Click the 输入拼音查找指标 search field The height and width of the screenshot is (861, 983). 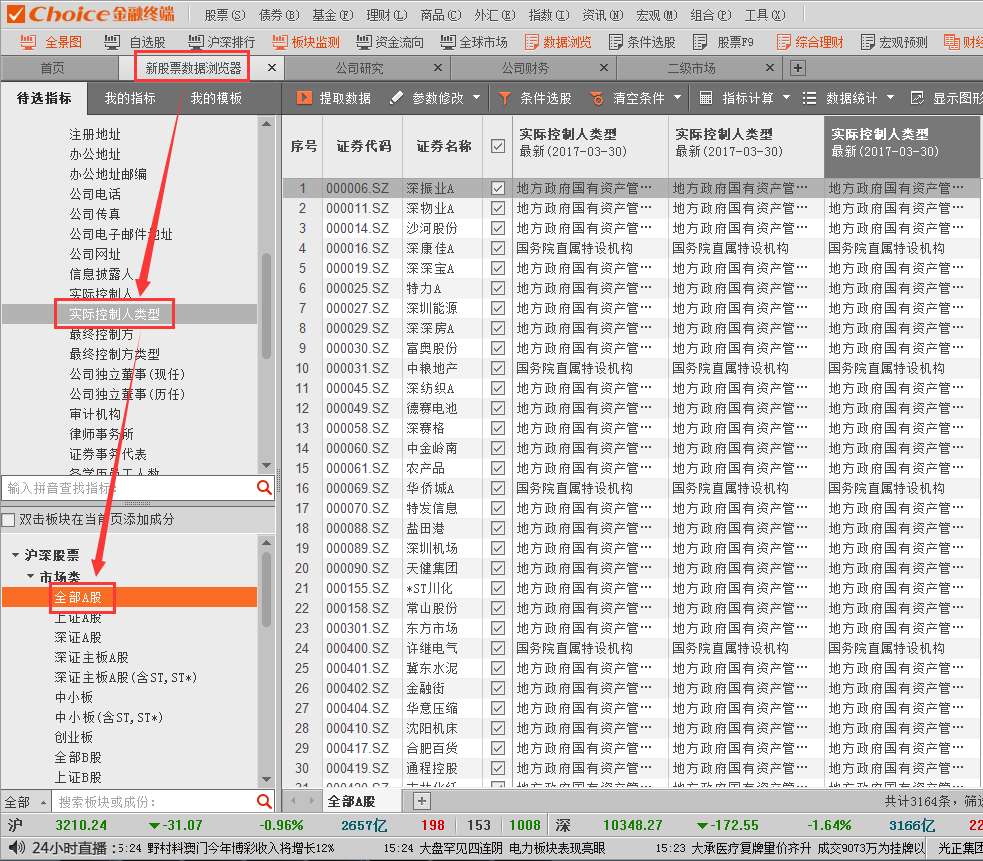coord(126,488)
